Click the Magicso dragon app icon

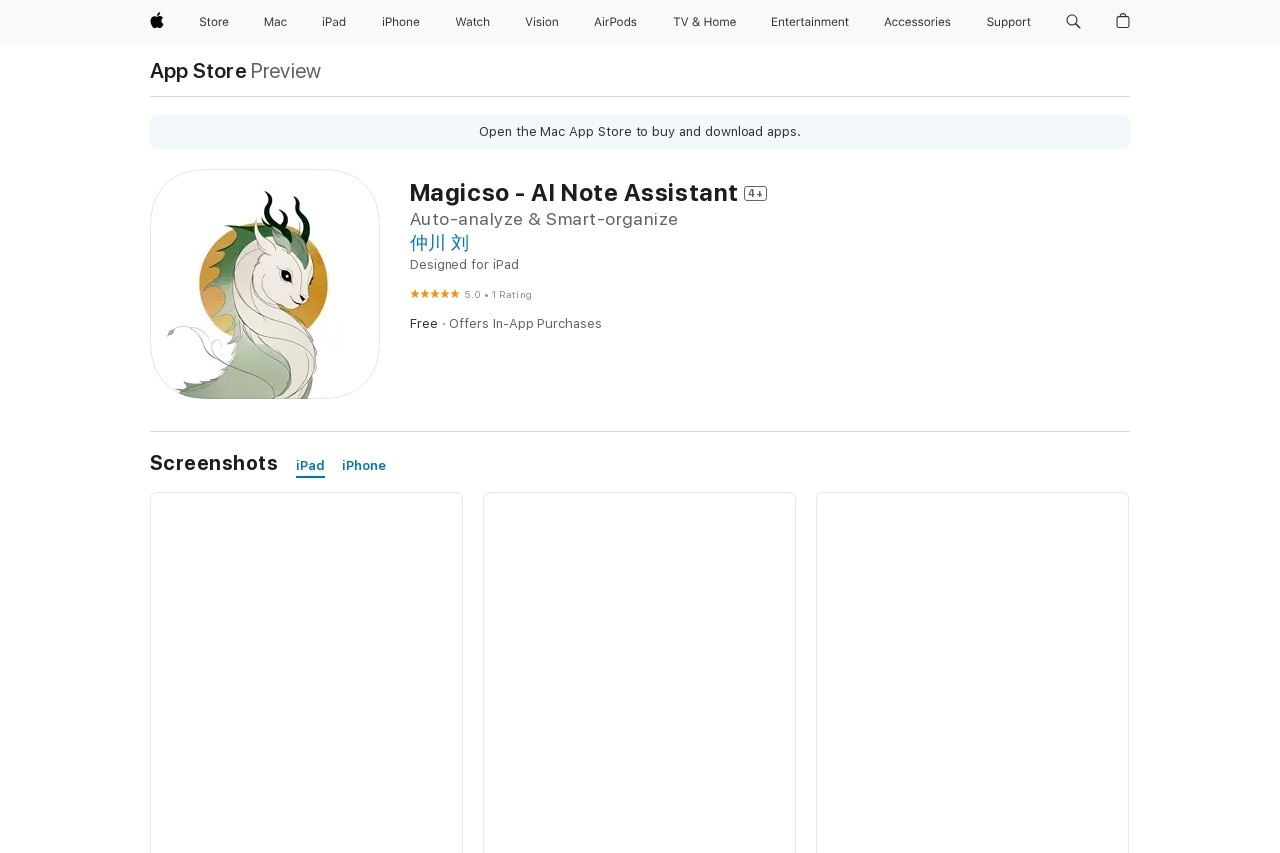pyautogui.click(x=265, y=284)
